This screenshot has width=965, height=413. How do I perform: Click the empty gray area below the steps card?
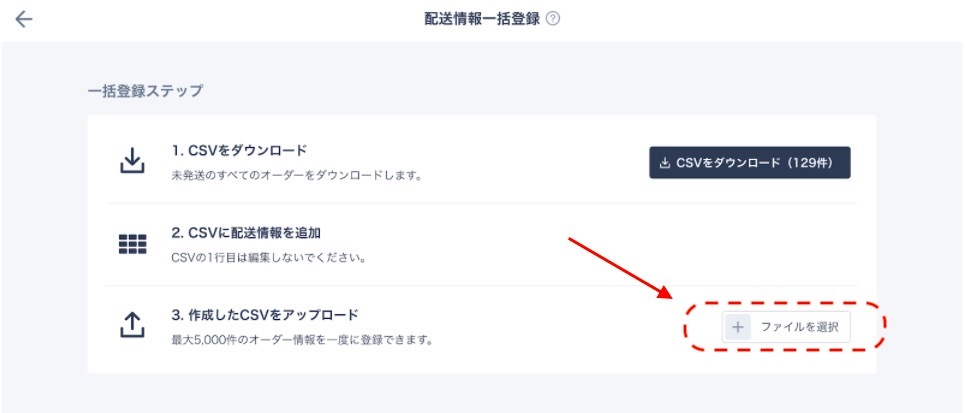tap(482, 394)
